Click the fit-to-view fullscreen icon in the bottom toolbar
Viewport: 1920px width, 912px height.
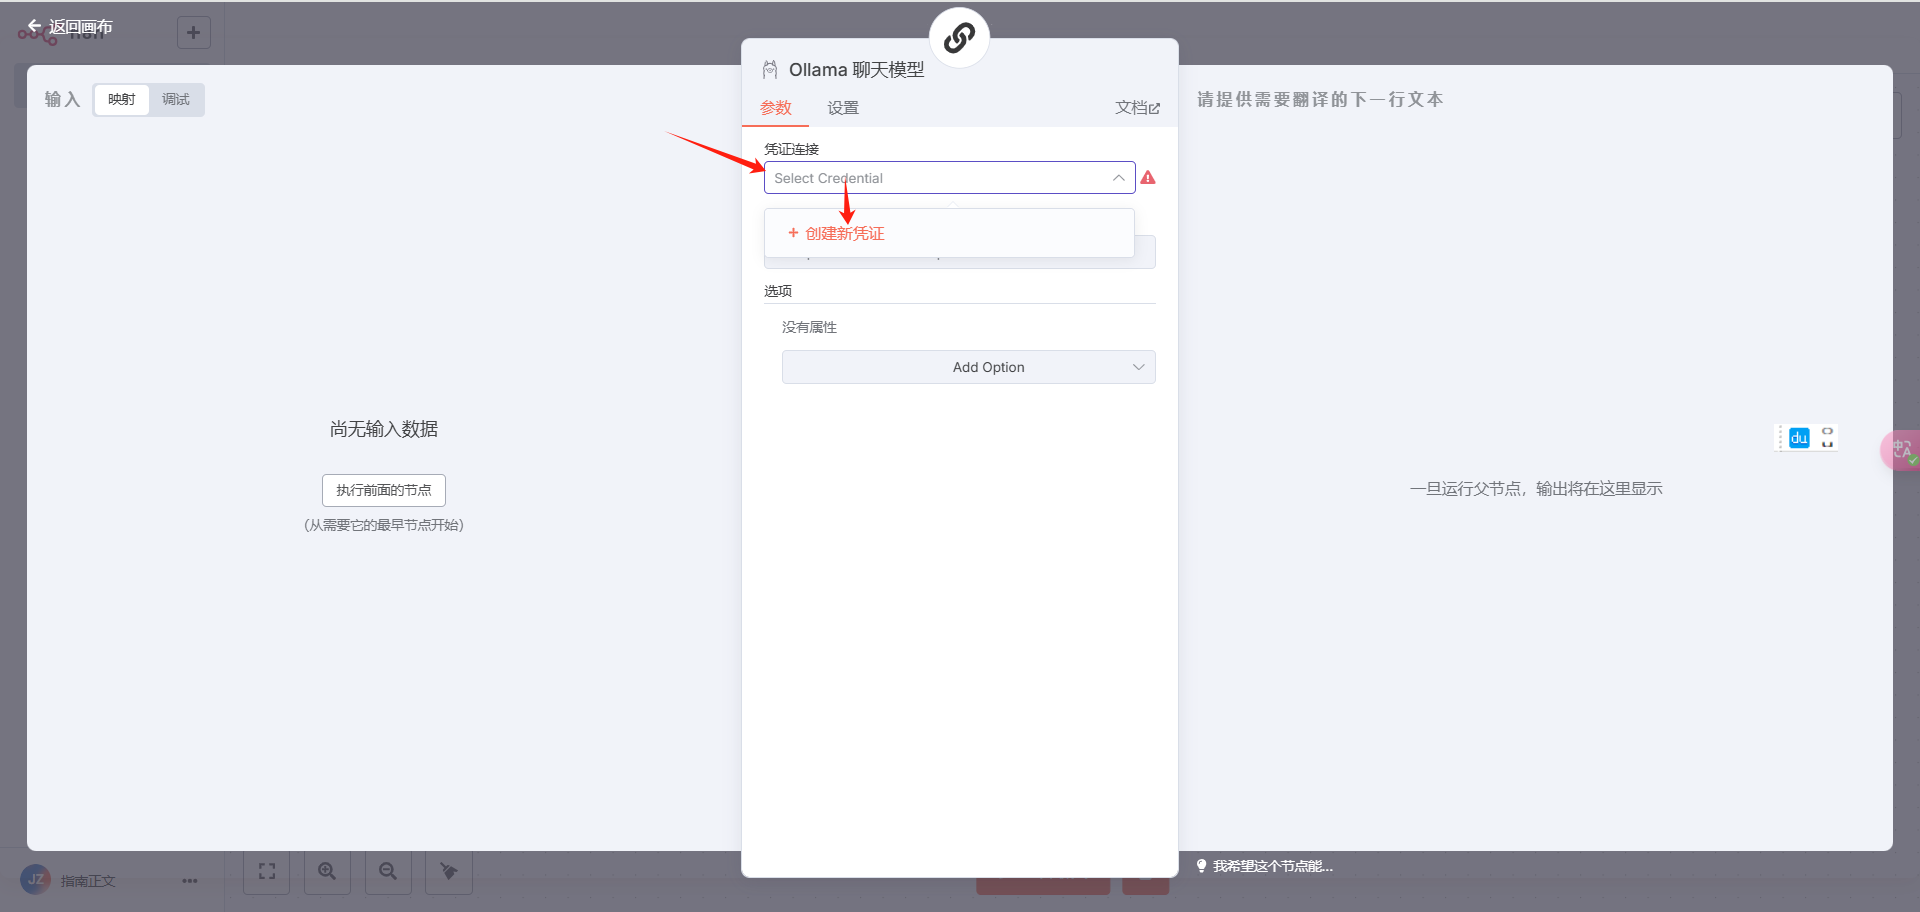point(267,871)
